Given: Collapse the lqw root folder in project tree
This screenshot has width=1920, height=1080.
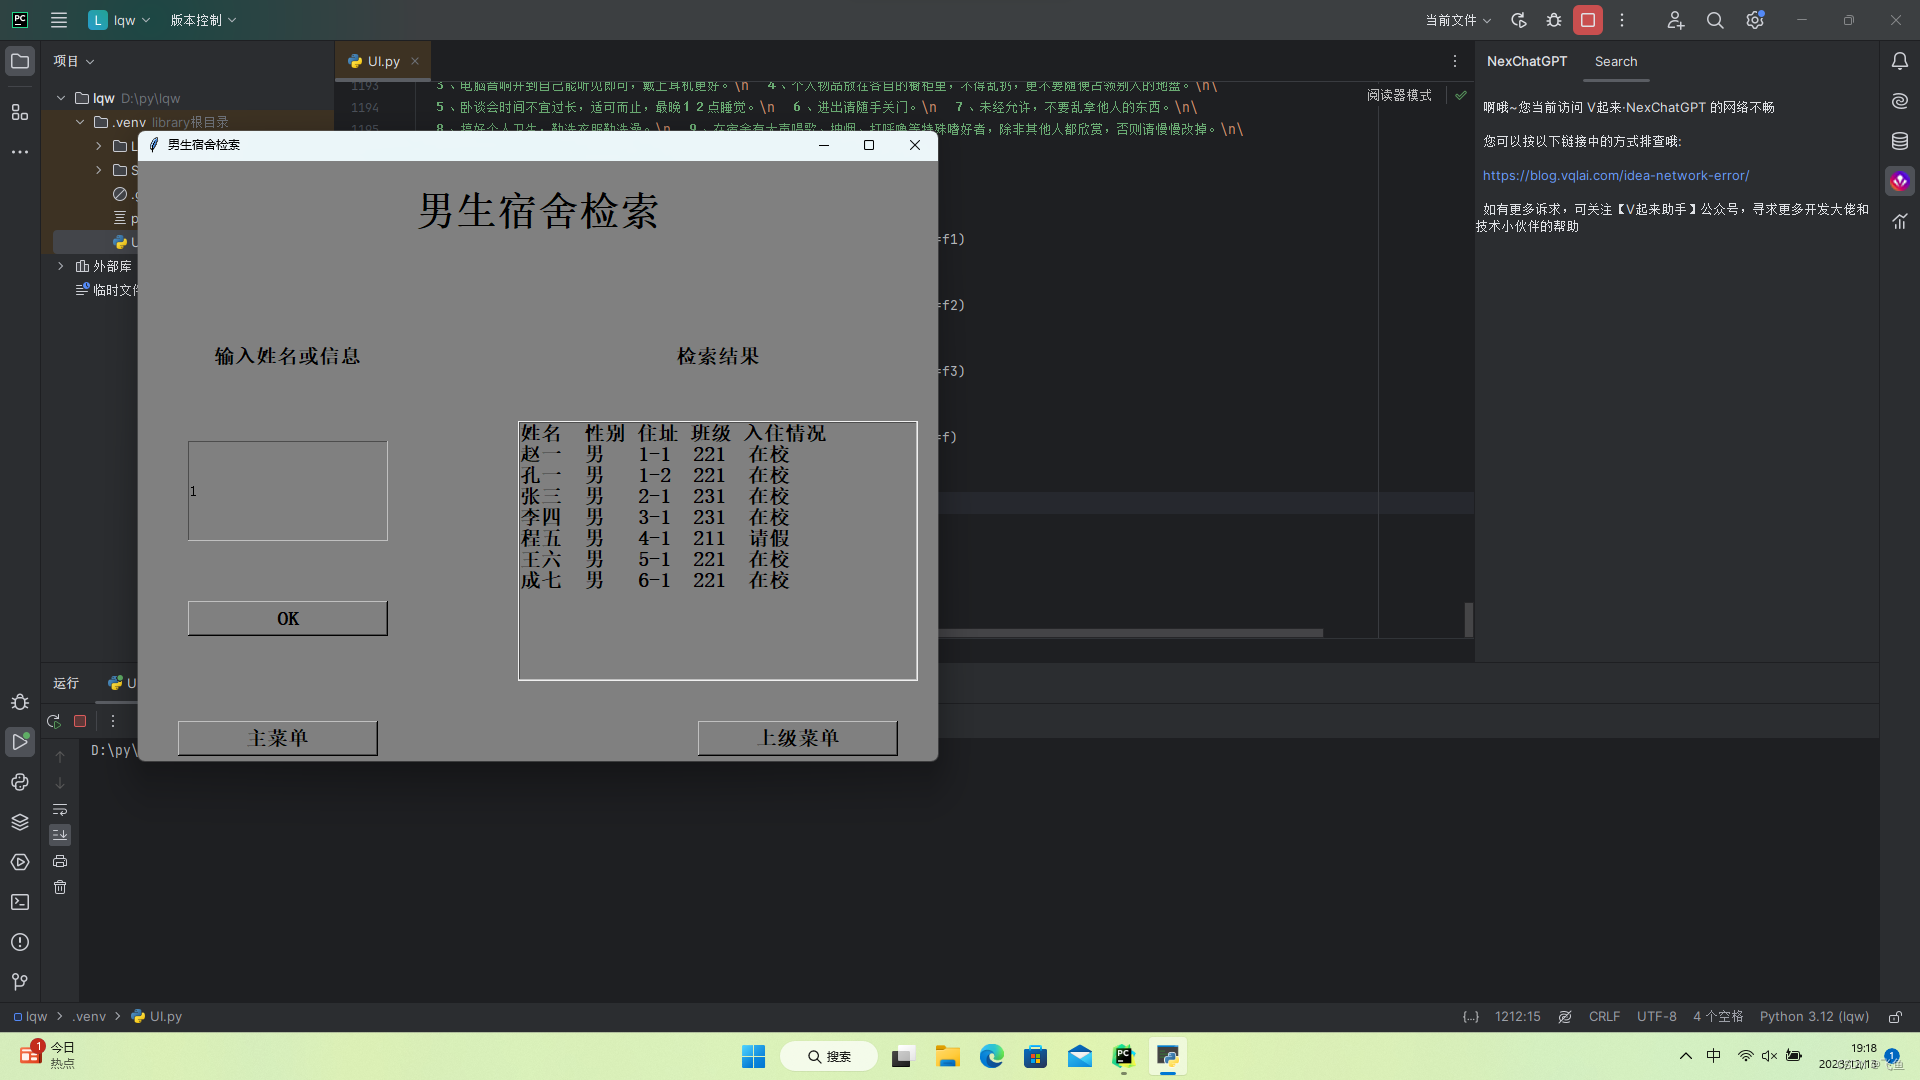Looking at the screenshot, I should tap(61, 98).
